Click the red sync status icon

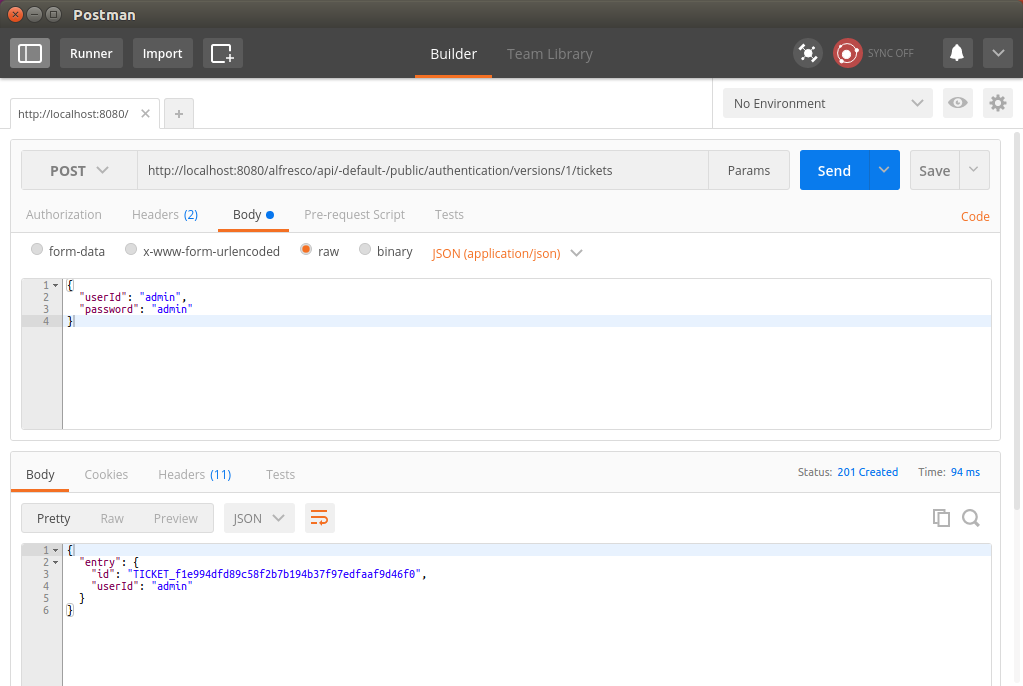[847, 53]
